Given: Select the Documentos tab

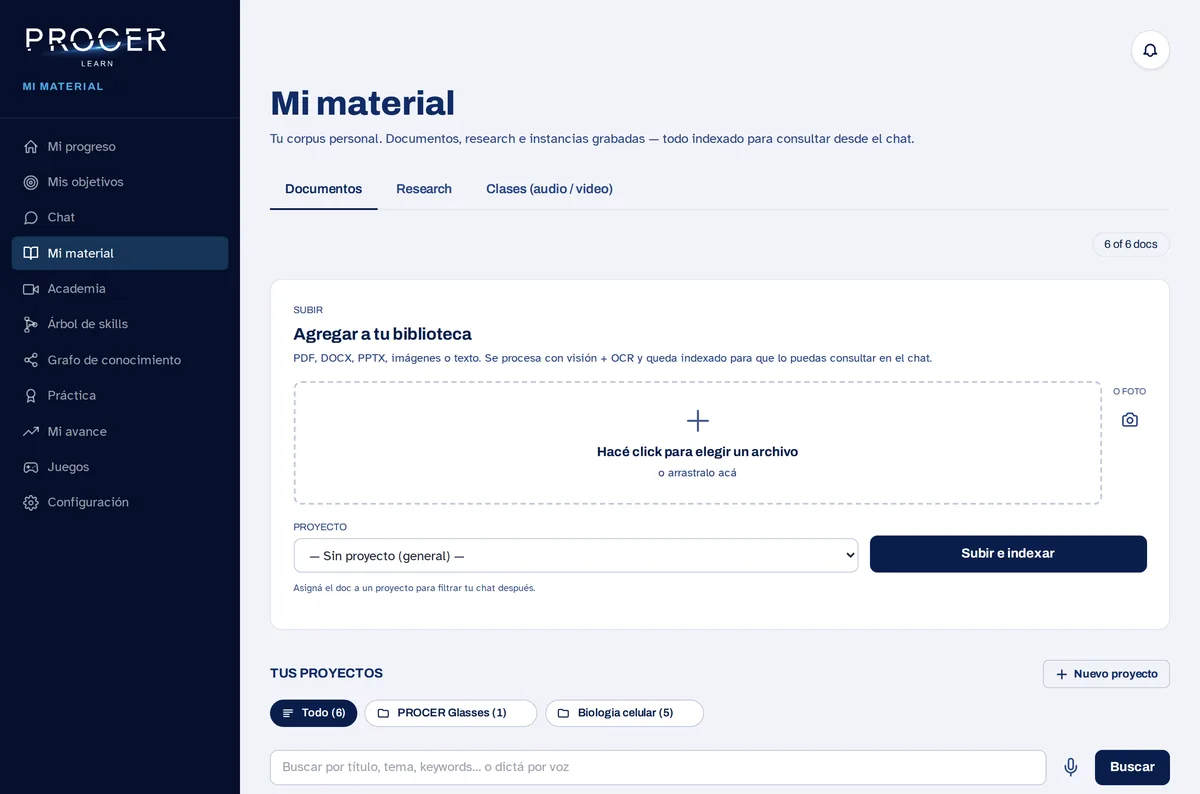Looking at the screenshot, I should pyautogui.click(x=324, y=189).
